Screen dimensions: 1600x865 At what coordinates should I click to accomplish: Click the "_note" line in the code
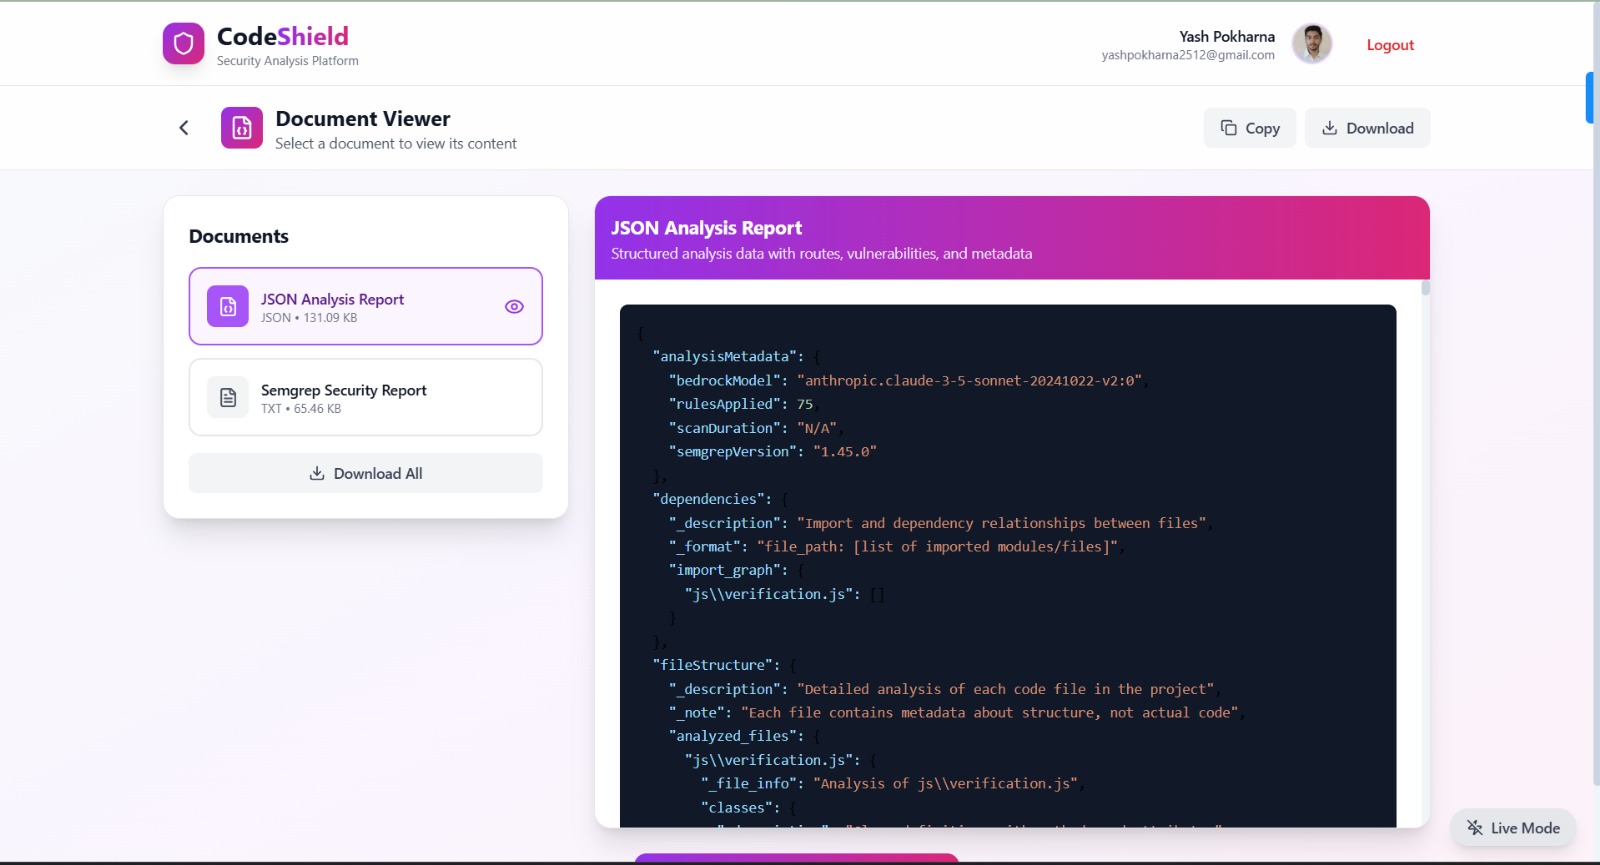coord(956,713)
